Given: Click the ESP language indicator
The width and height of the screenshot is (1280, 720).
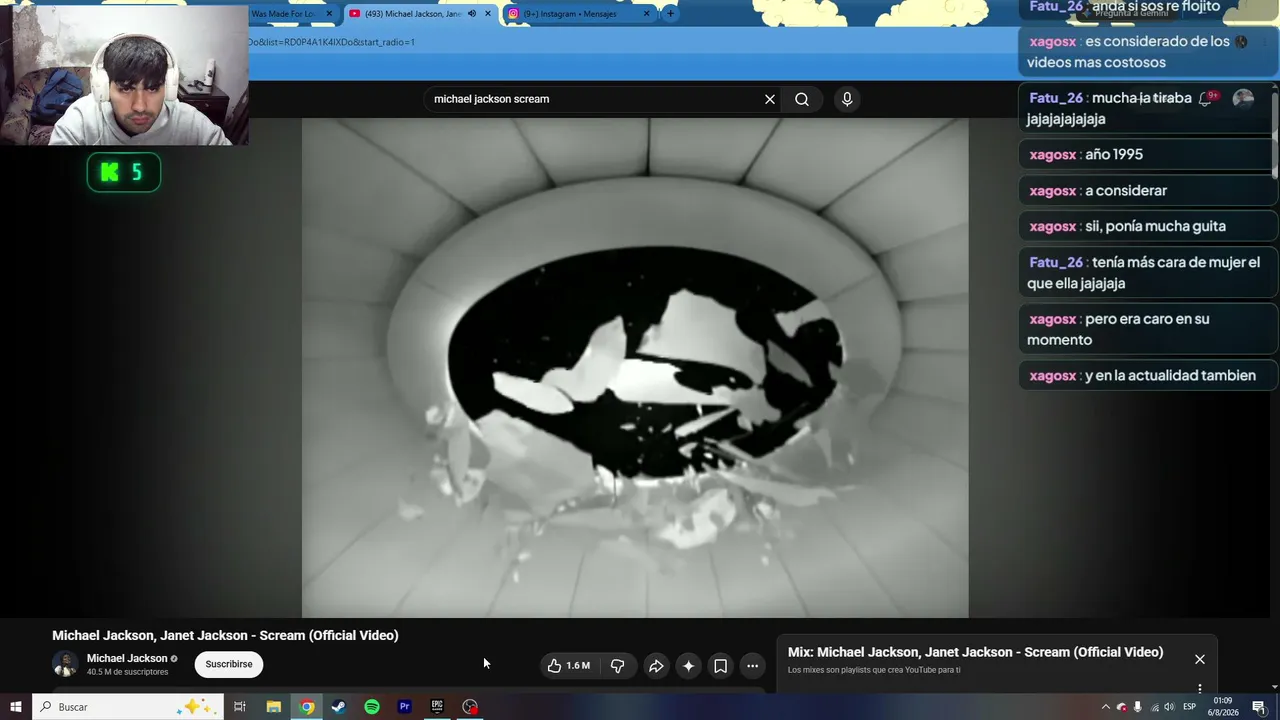Looking at the screenshot, I should coord(1190,707).
